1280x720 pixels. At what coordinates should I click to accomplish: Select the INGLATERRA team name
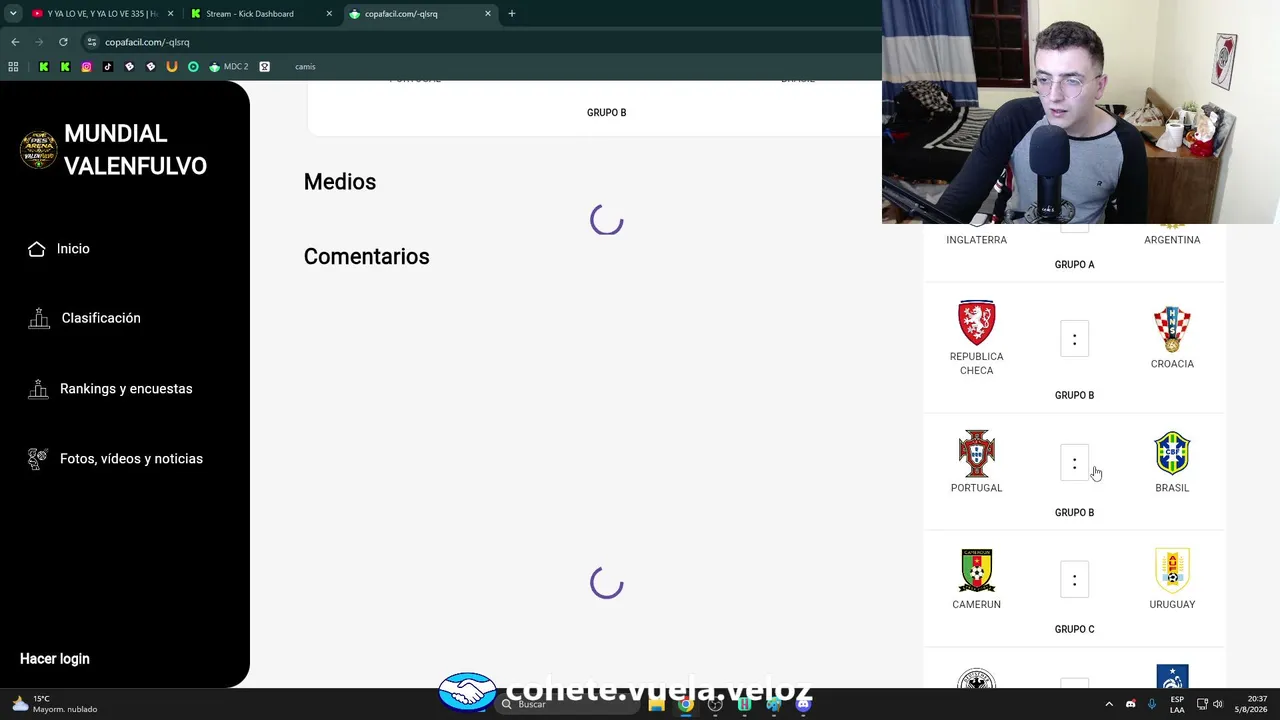click(977, 240)
